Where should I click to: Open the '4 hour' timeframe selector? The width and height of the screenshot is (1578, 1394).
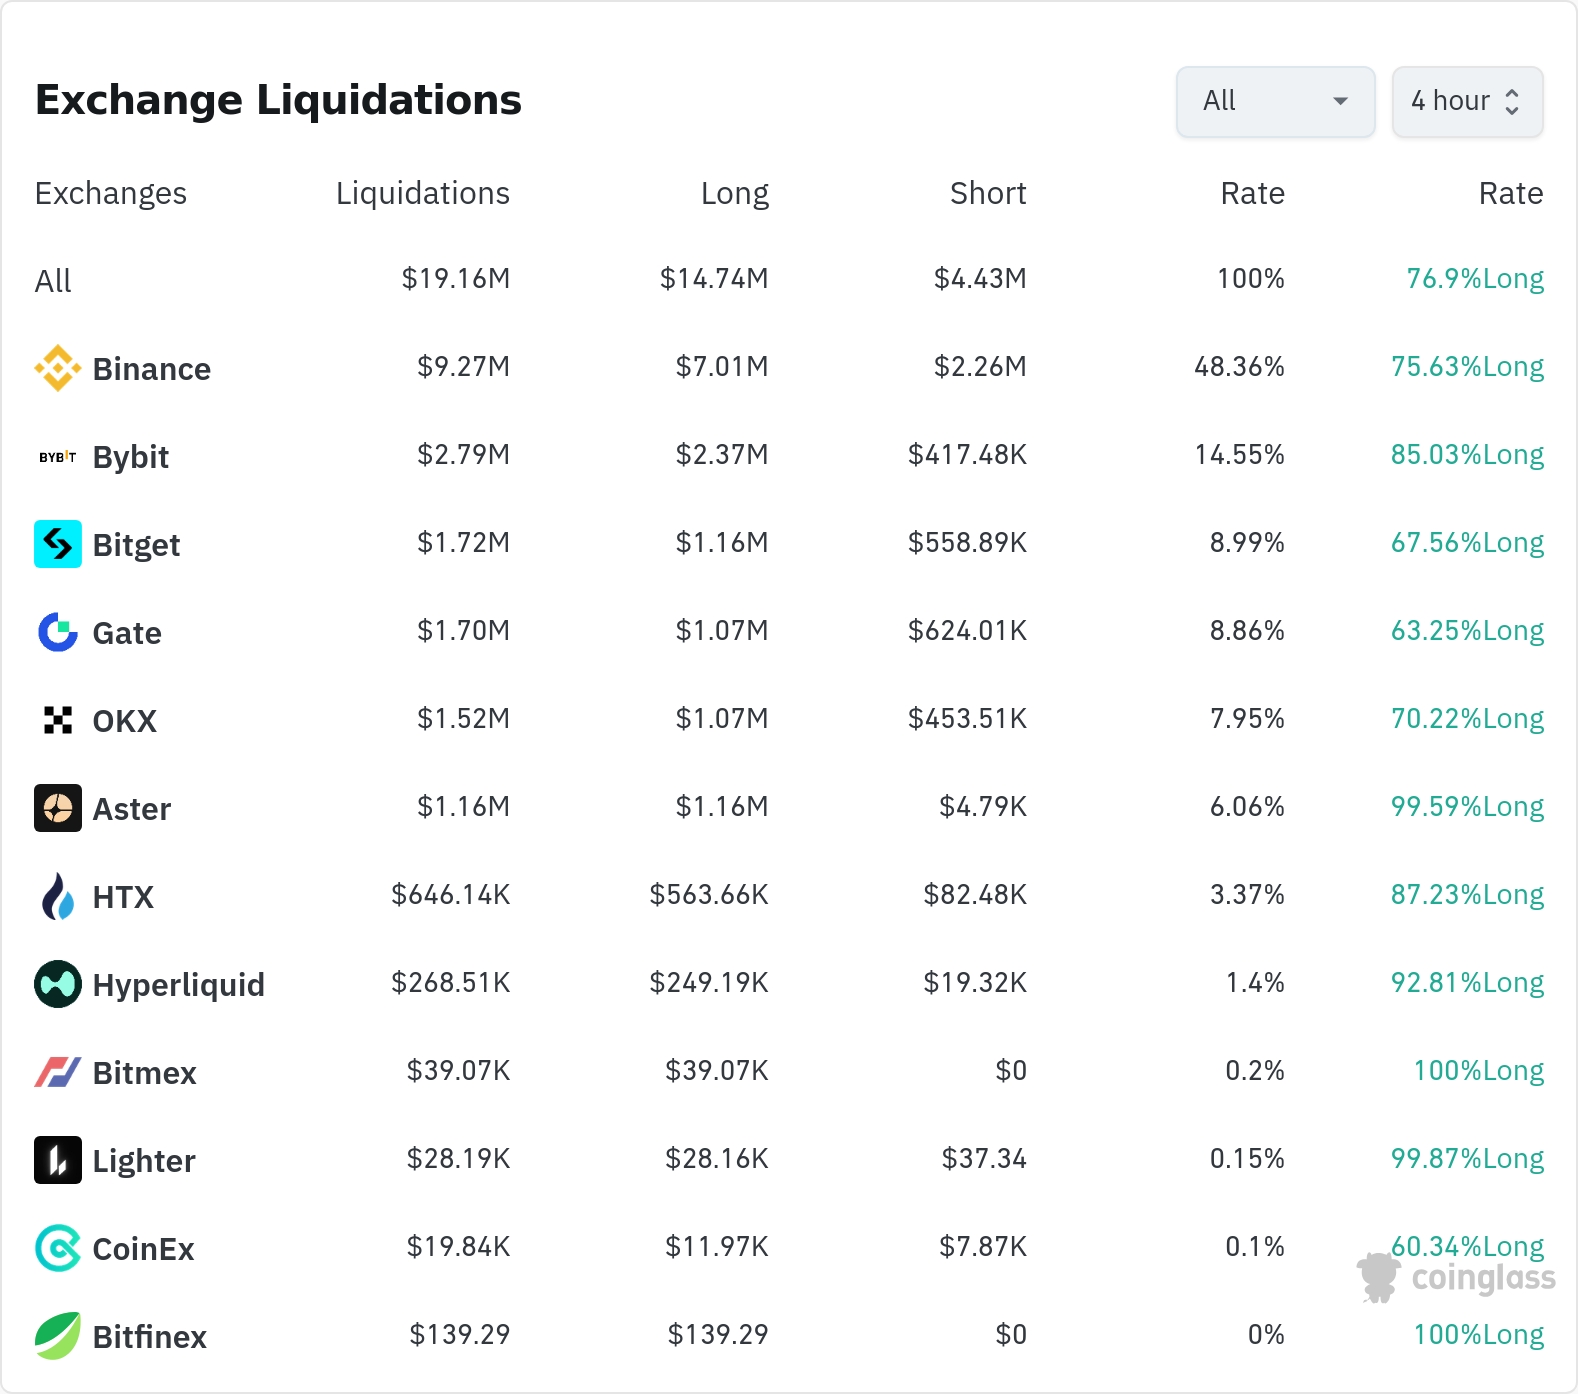coord(1467,101)
